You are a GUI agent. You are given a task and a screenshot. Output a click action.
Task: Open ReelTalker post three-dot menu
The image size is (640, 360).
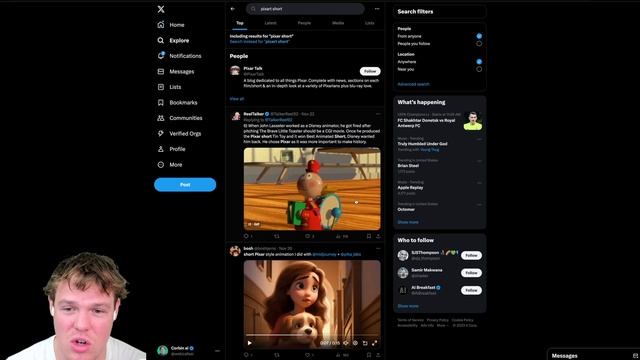coord(378,114)
